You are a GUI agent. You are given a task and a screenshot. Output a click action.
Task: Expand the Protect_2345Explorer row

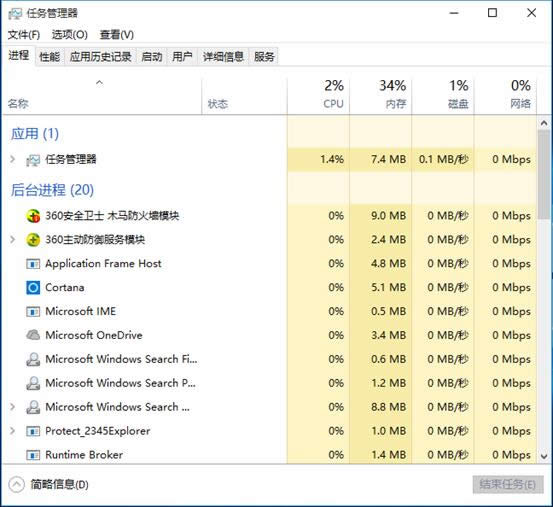point(13,431)
